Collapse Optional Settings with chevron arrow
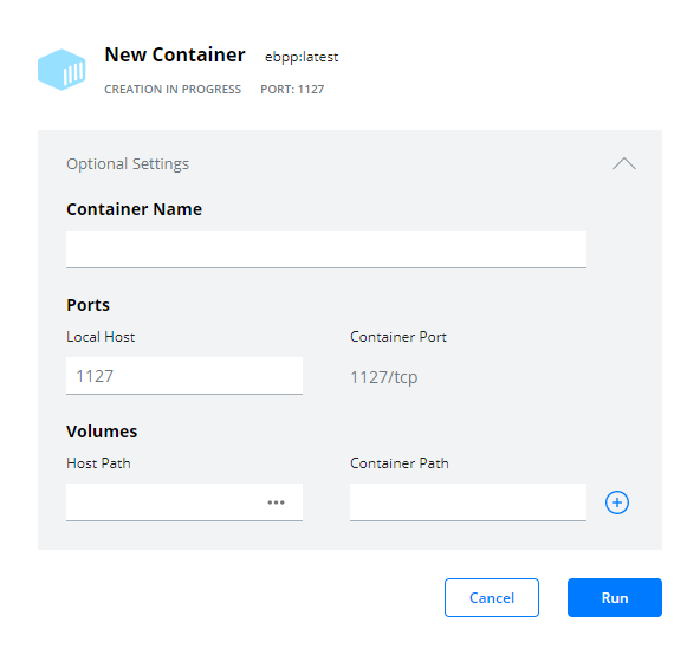This screenshot has height=655, width=700. pos(623,163)
